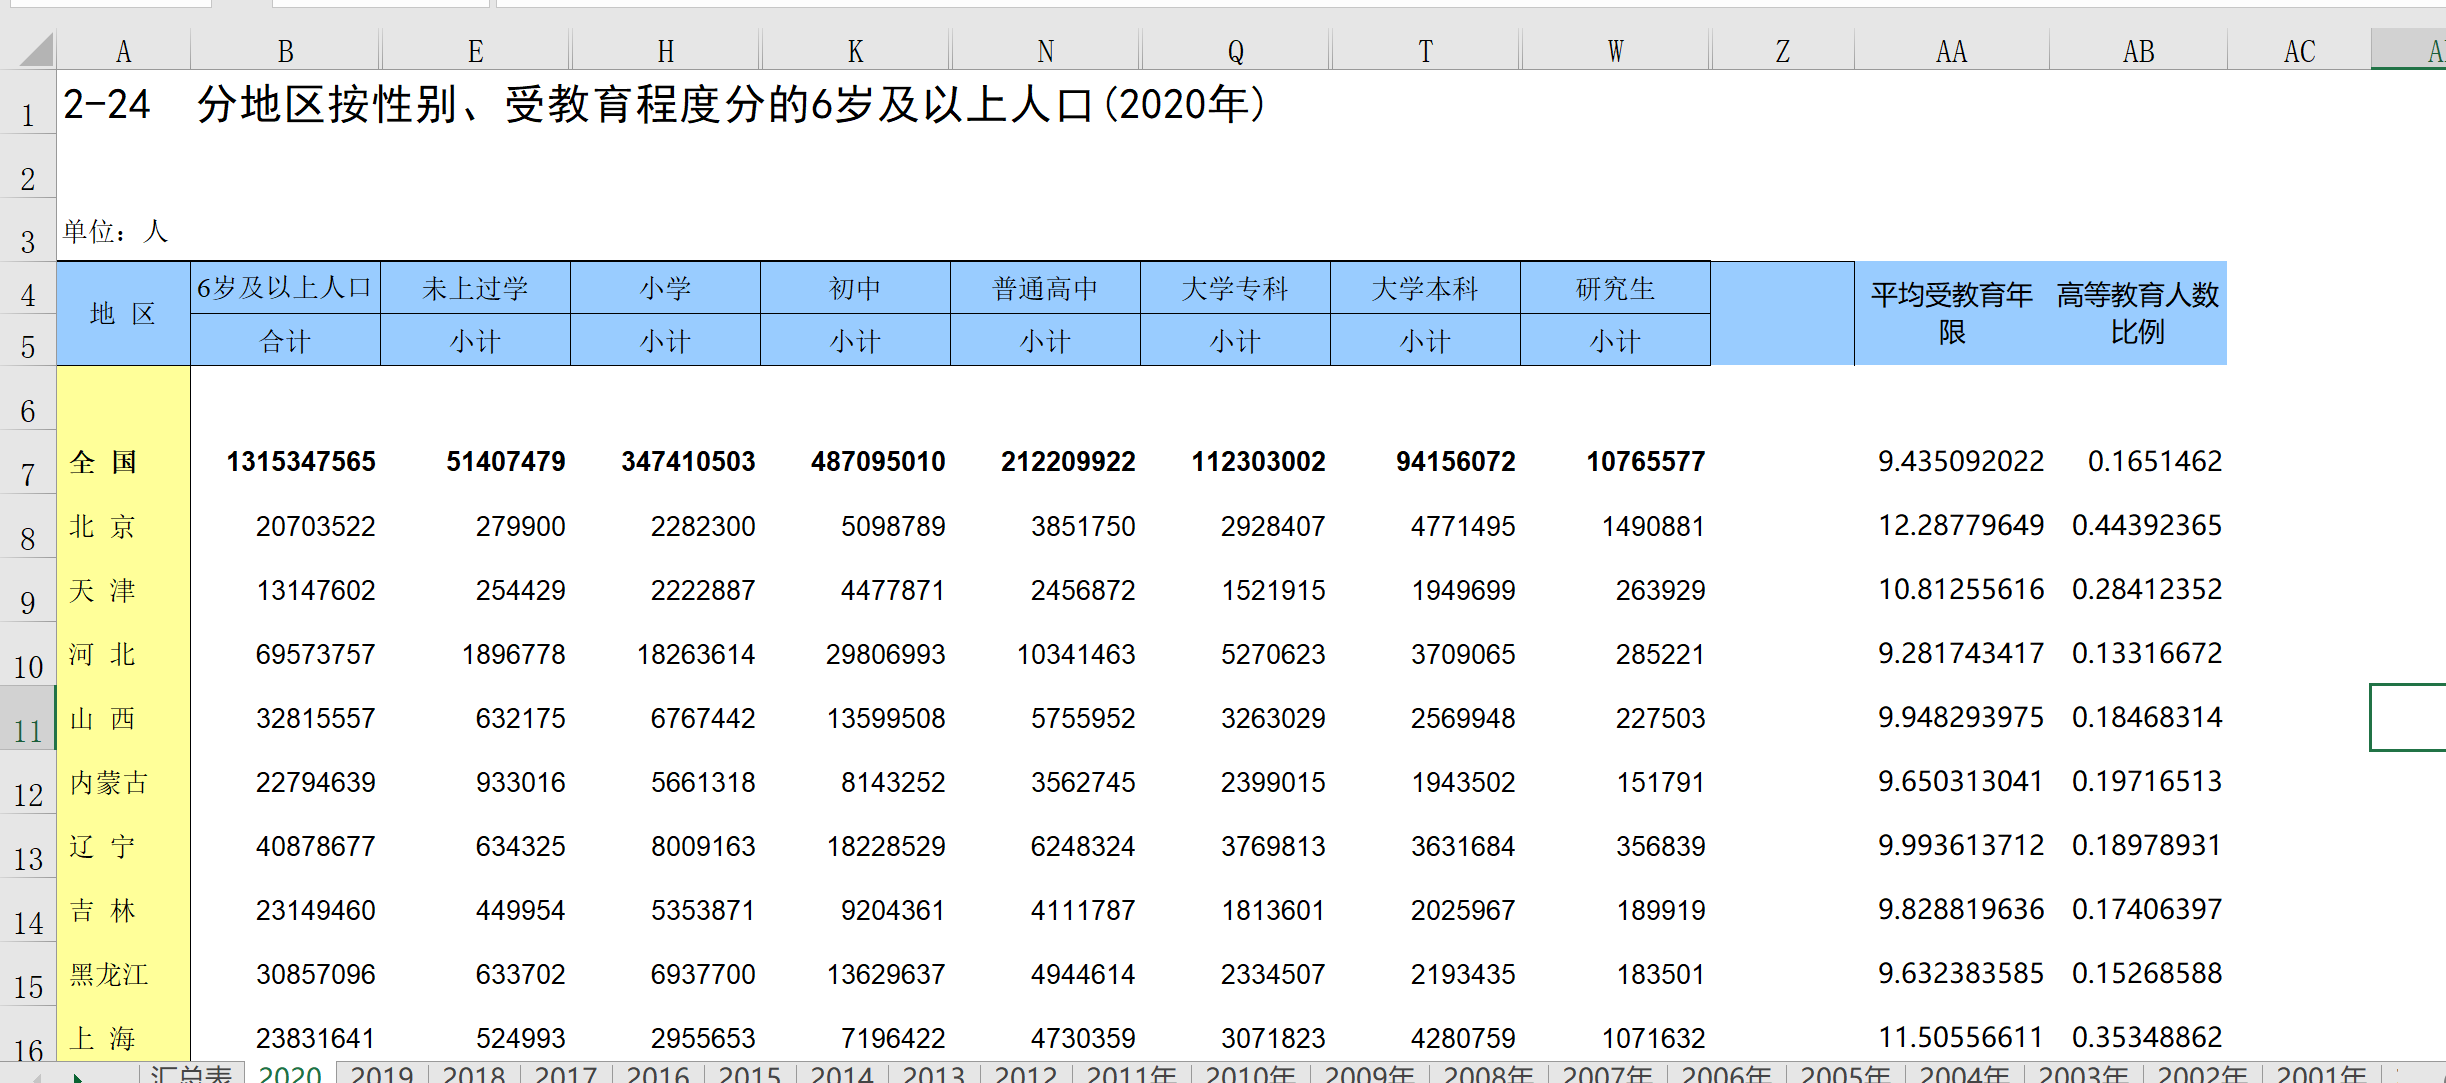Open the 2010年 sheet tab
Viewport: 2446px width, 1083px height.
[1250, 1075]
